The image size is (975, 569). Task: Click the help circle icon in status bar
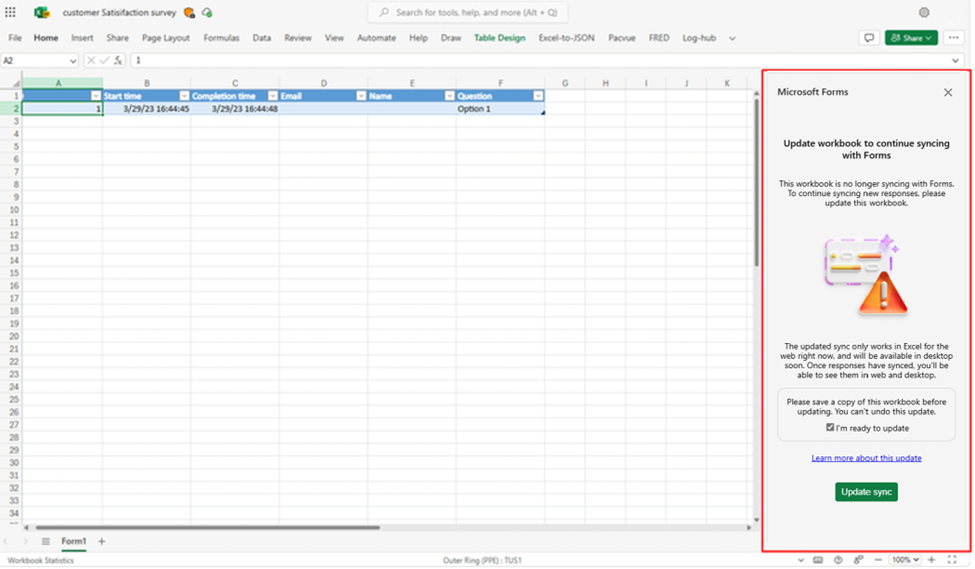coord(838,560)
